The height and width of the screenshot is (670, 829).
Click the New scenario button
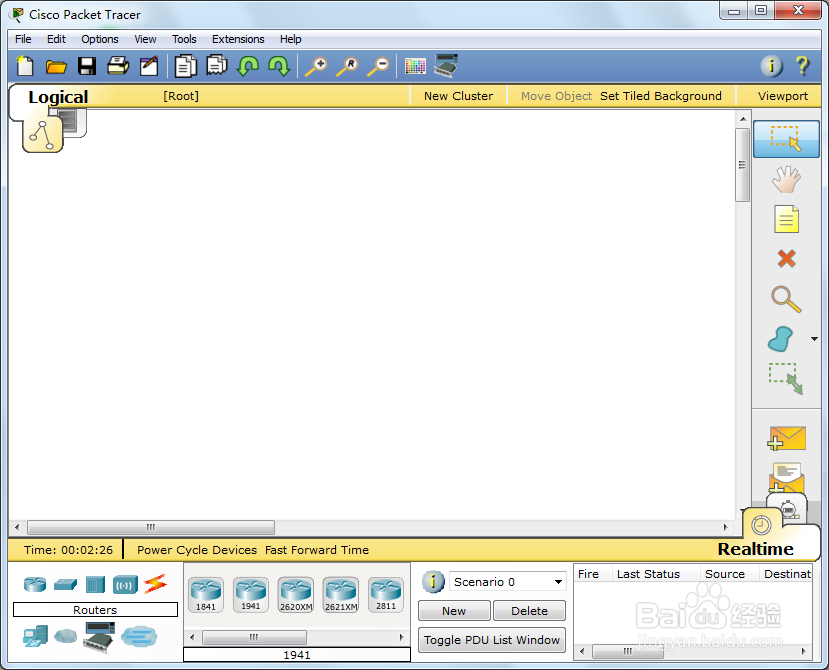pos(454,611)
